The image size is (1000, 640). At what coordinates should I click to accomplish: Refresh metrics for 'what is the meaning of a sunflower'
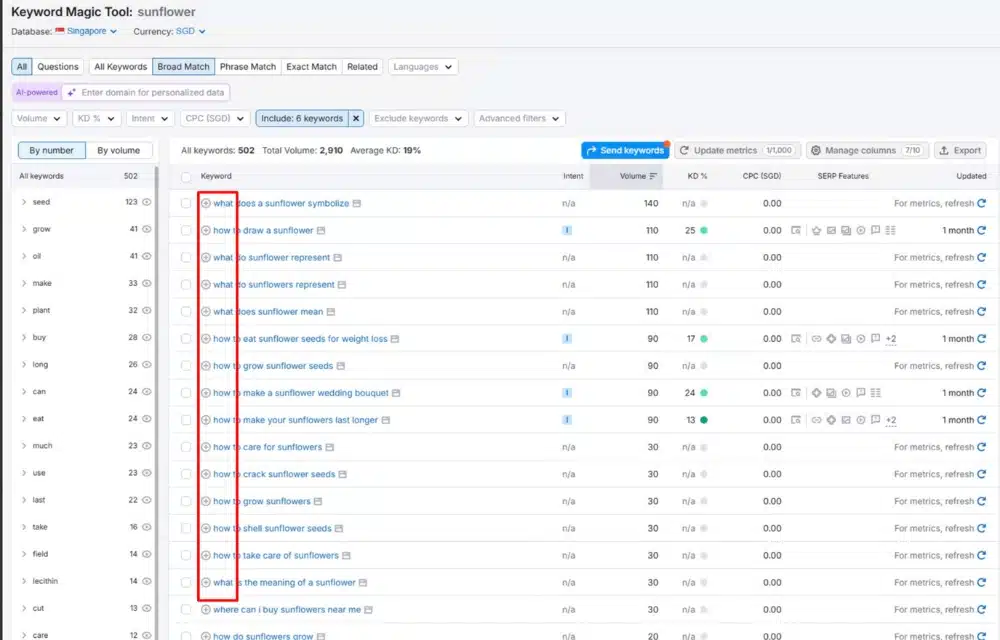981,583
